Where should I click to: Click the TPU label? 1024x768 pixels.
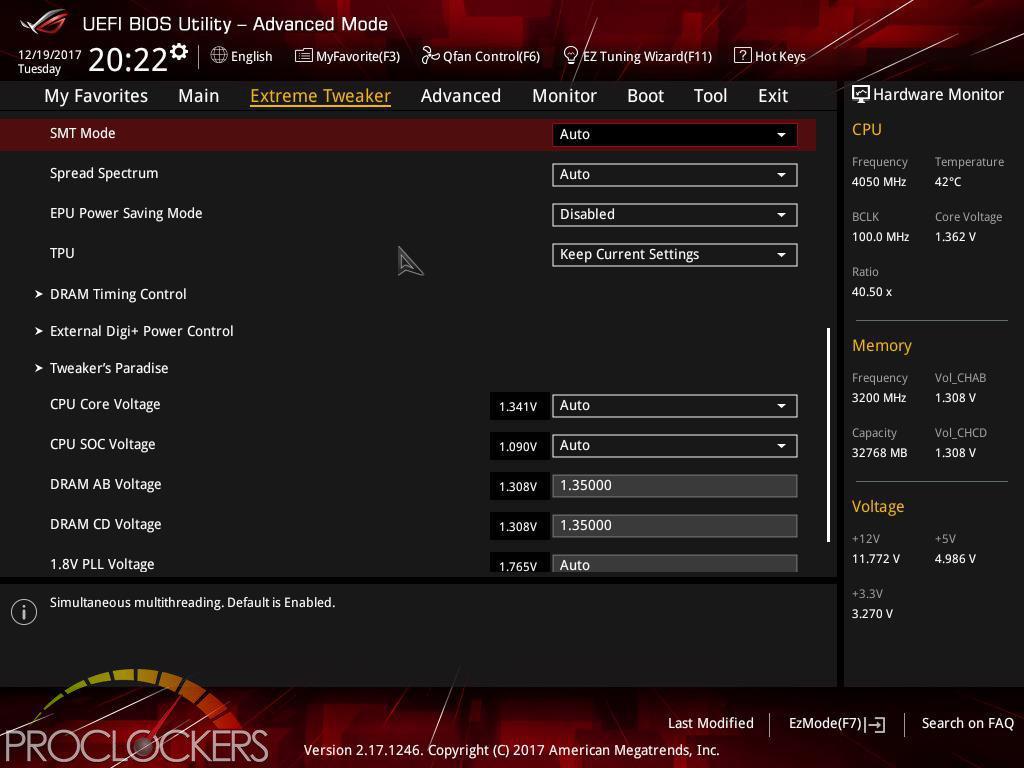point(62,253)
